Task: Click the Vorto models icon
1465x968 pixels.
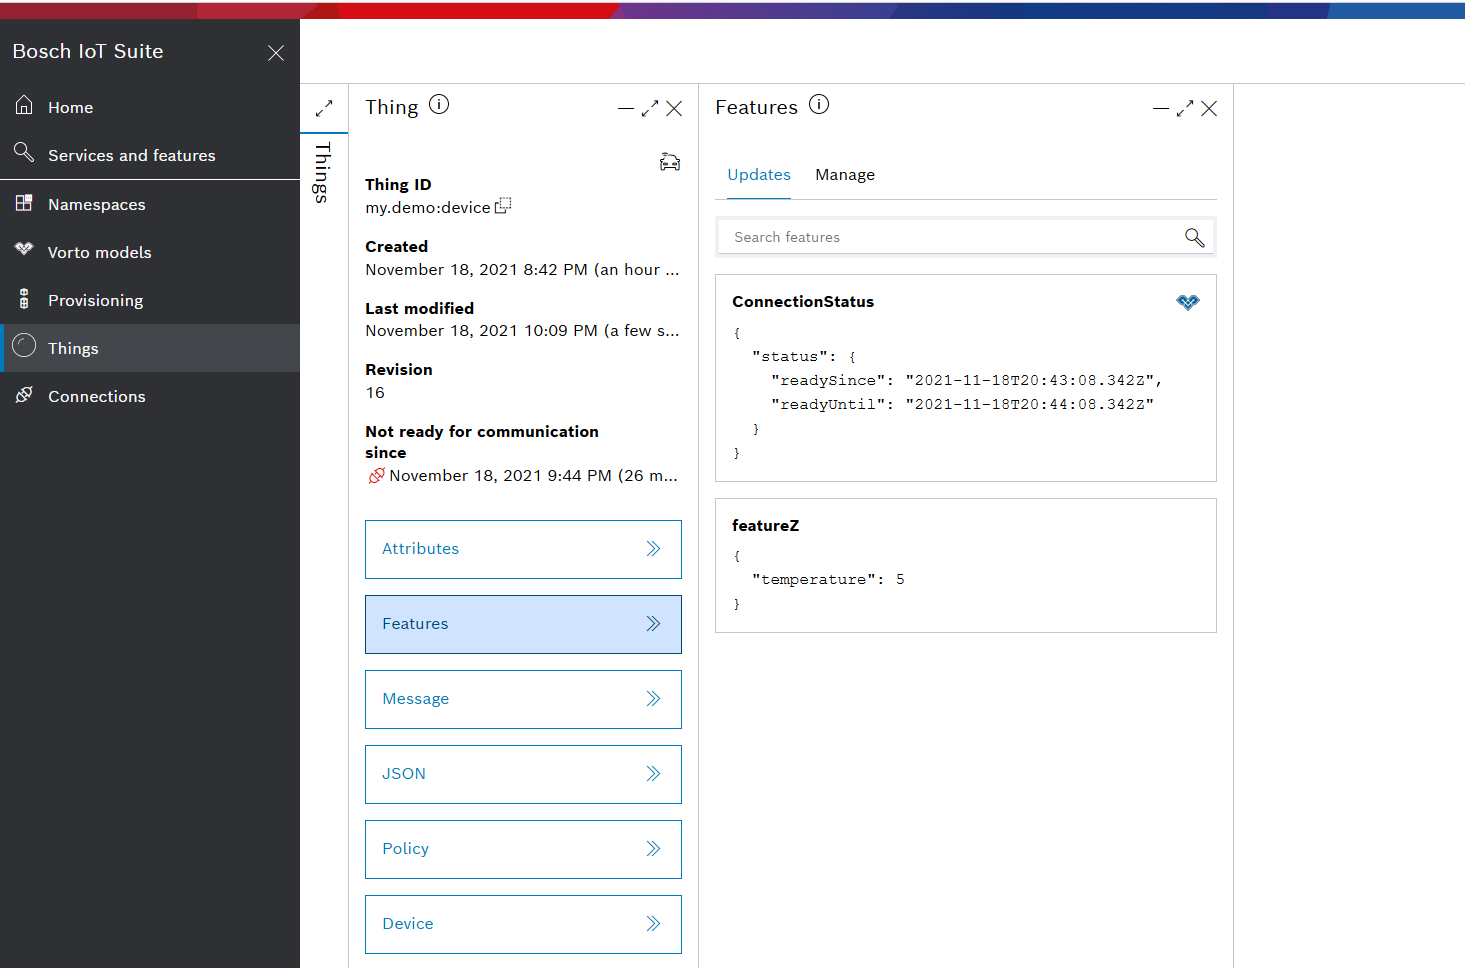Action: pyautogui.click(x=24, y=249)
